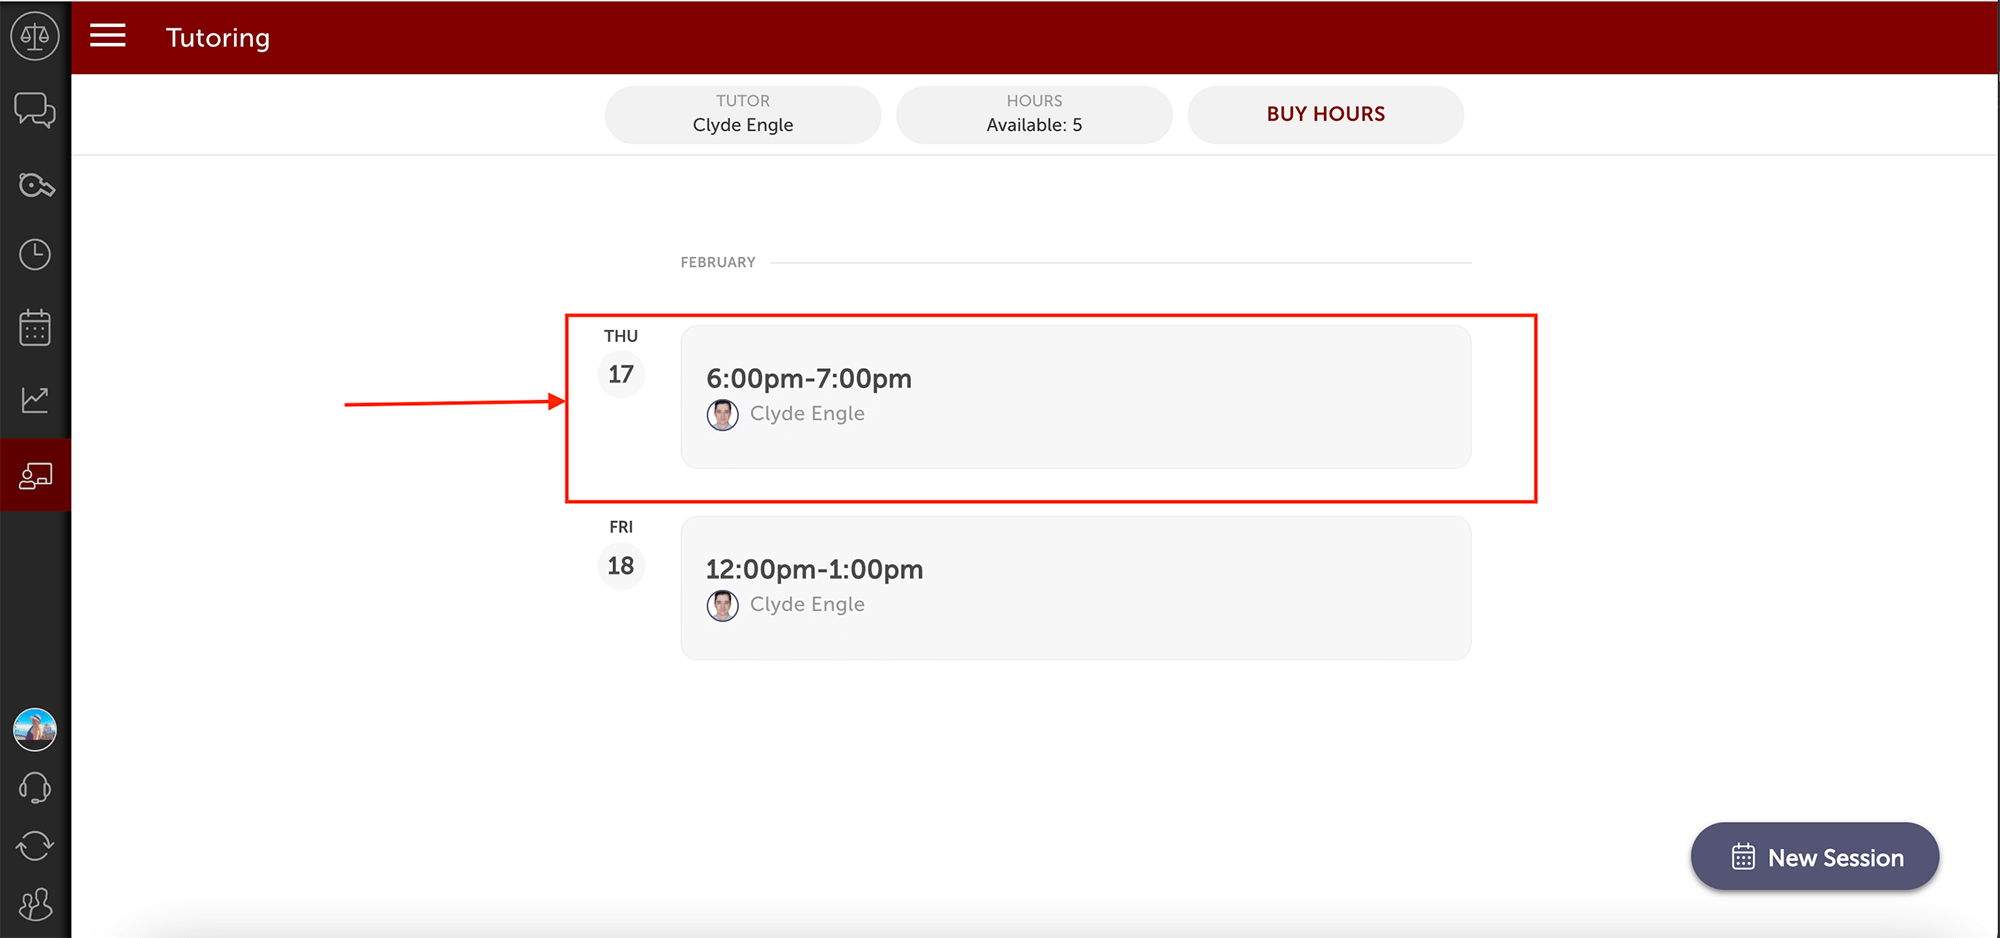Click the Hours Available: 5 pill
2000x938 pixels.
coord(1034,114)
